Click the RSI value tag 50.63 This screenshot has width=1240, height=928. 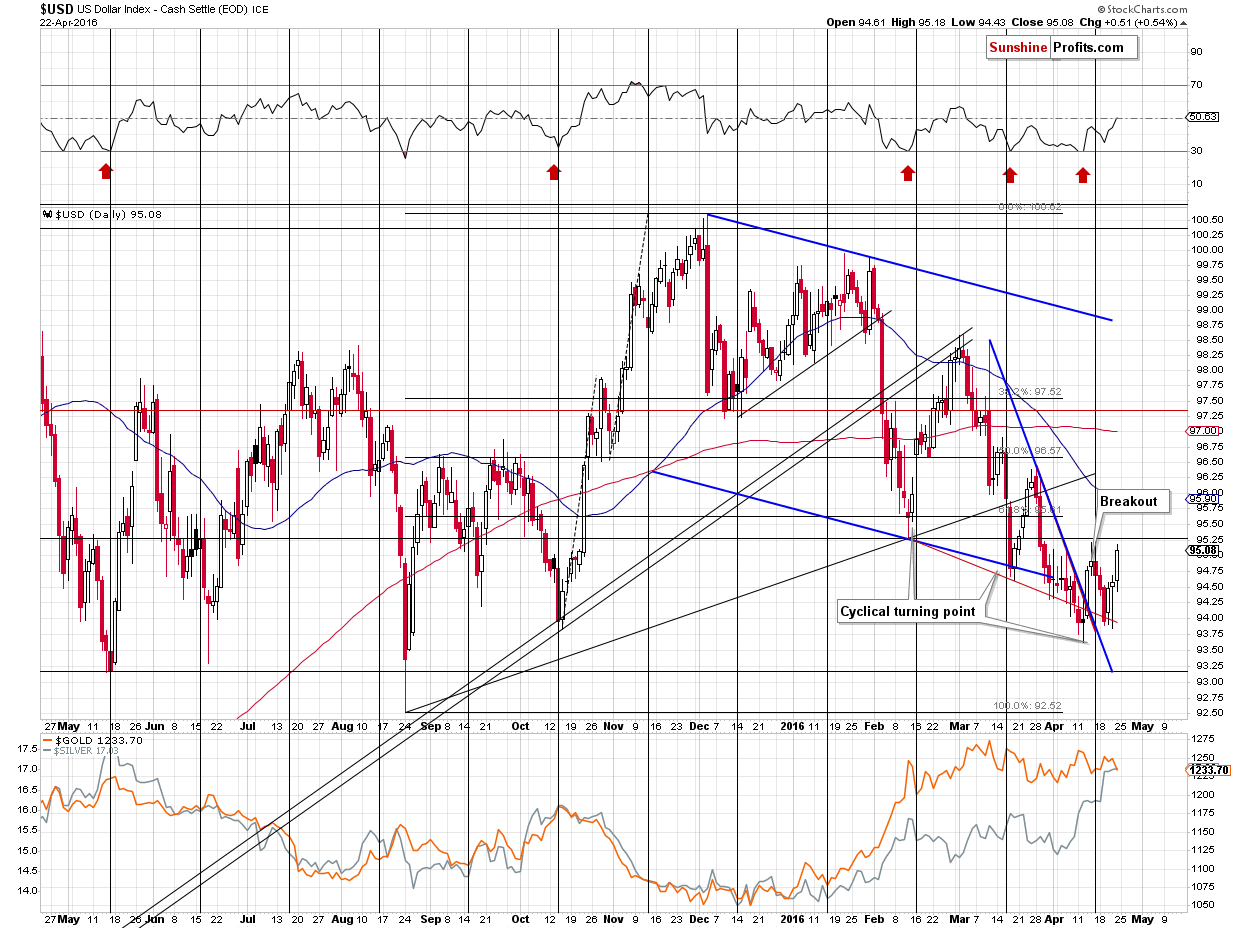[1201, 118]
